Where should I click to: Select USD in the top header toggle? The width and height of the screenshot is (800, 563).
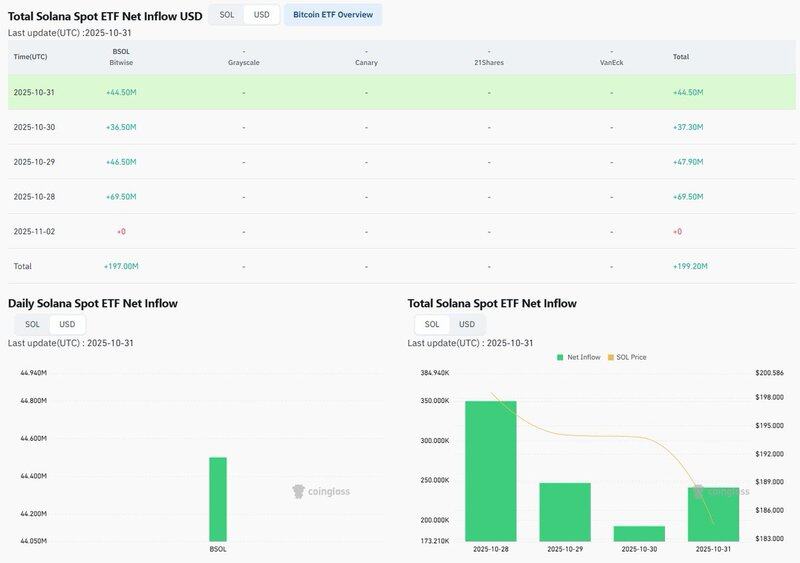point(261,15)
